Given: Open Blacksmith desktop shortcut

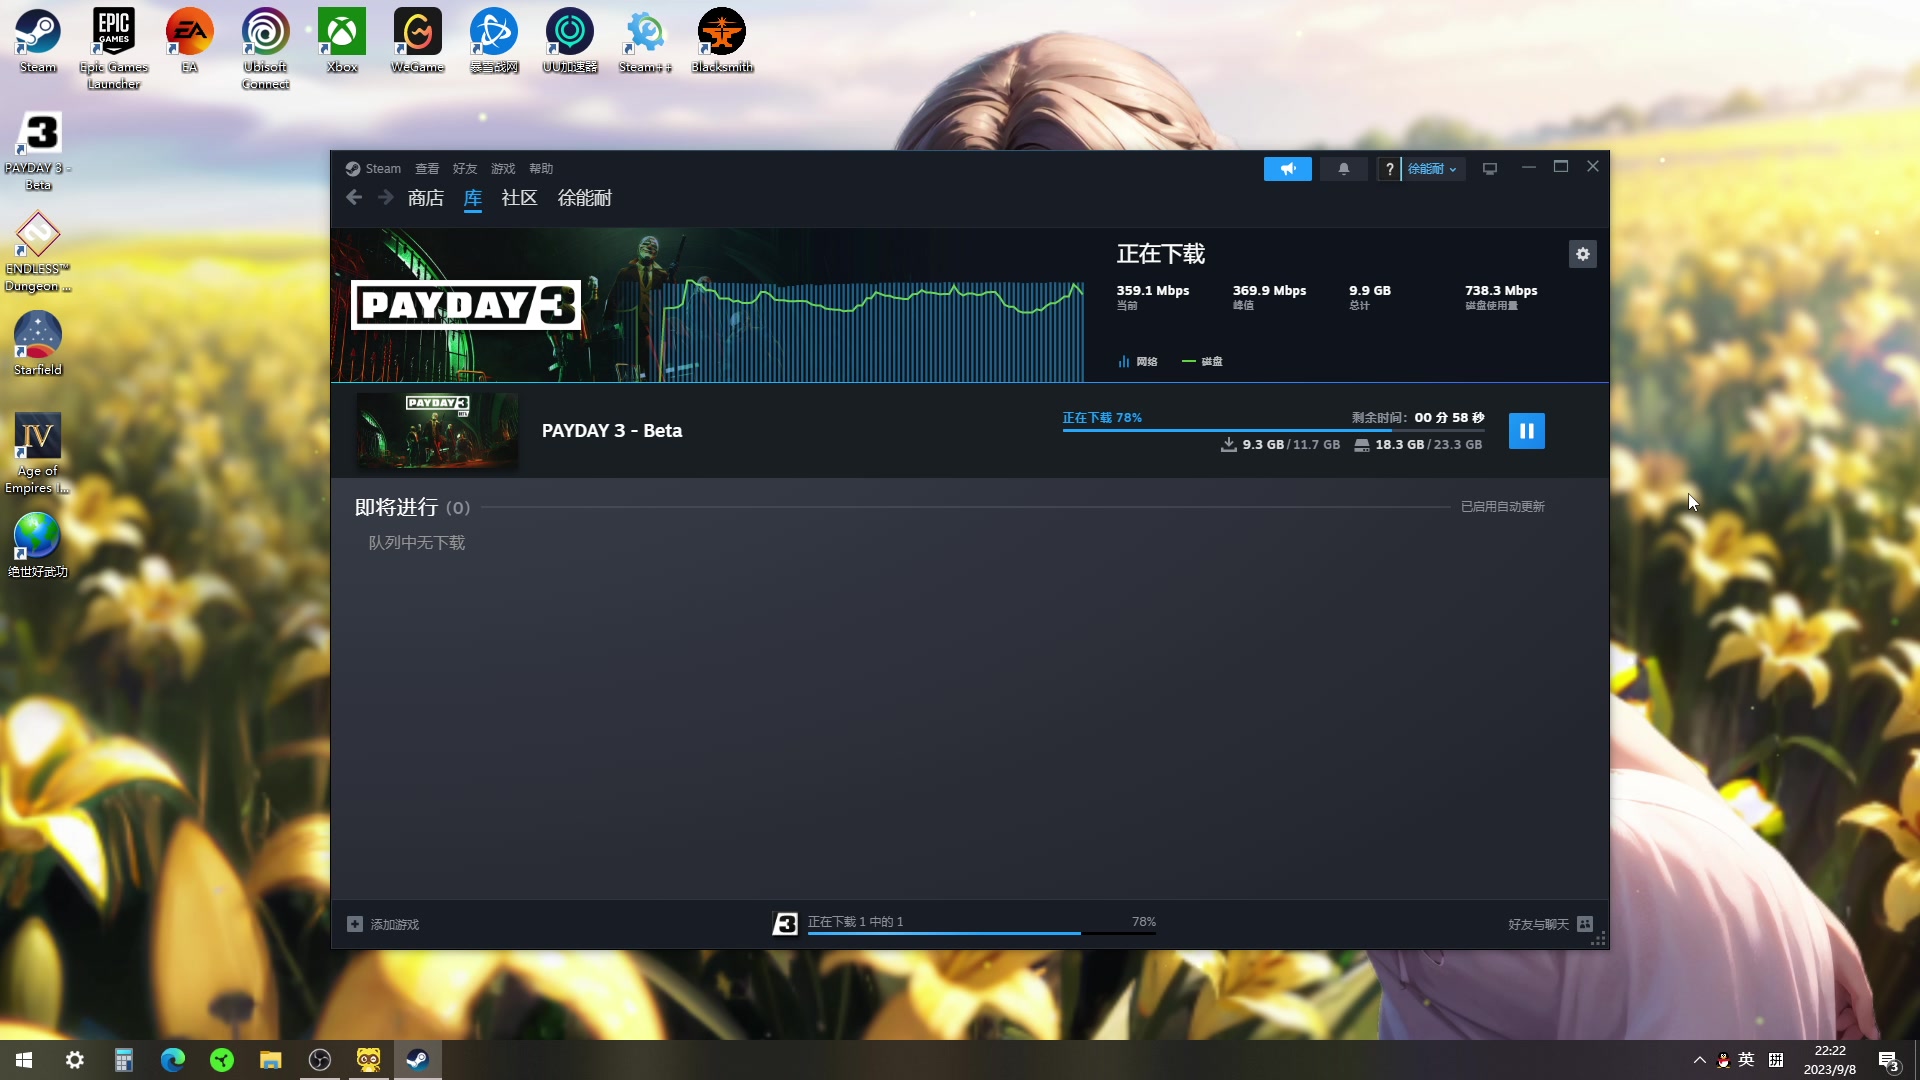Looking at the screenshot, I should 722,42.
